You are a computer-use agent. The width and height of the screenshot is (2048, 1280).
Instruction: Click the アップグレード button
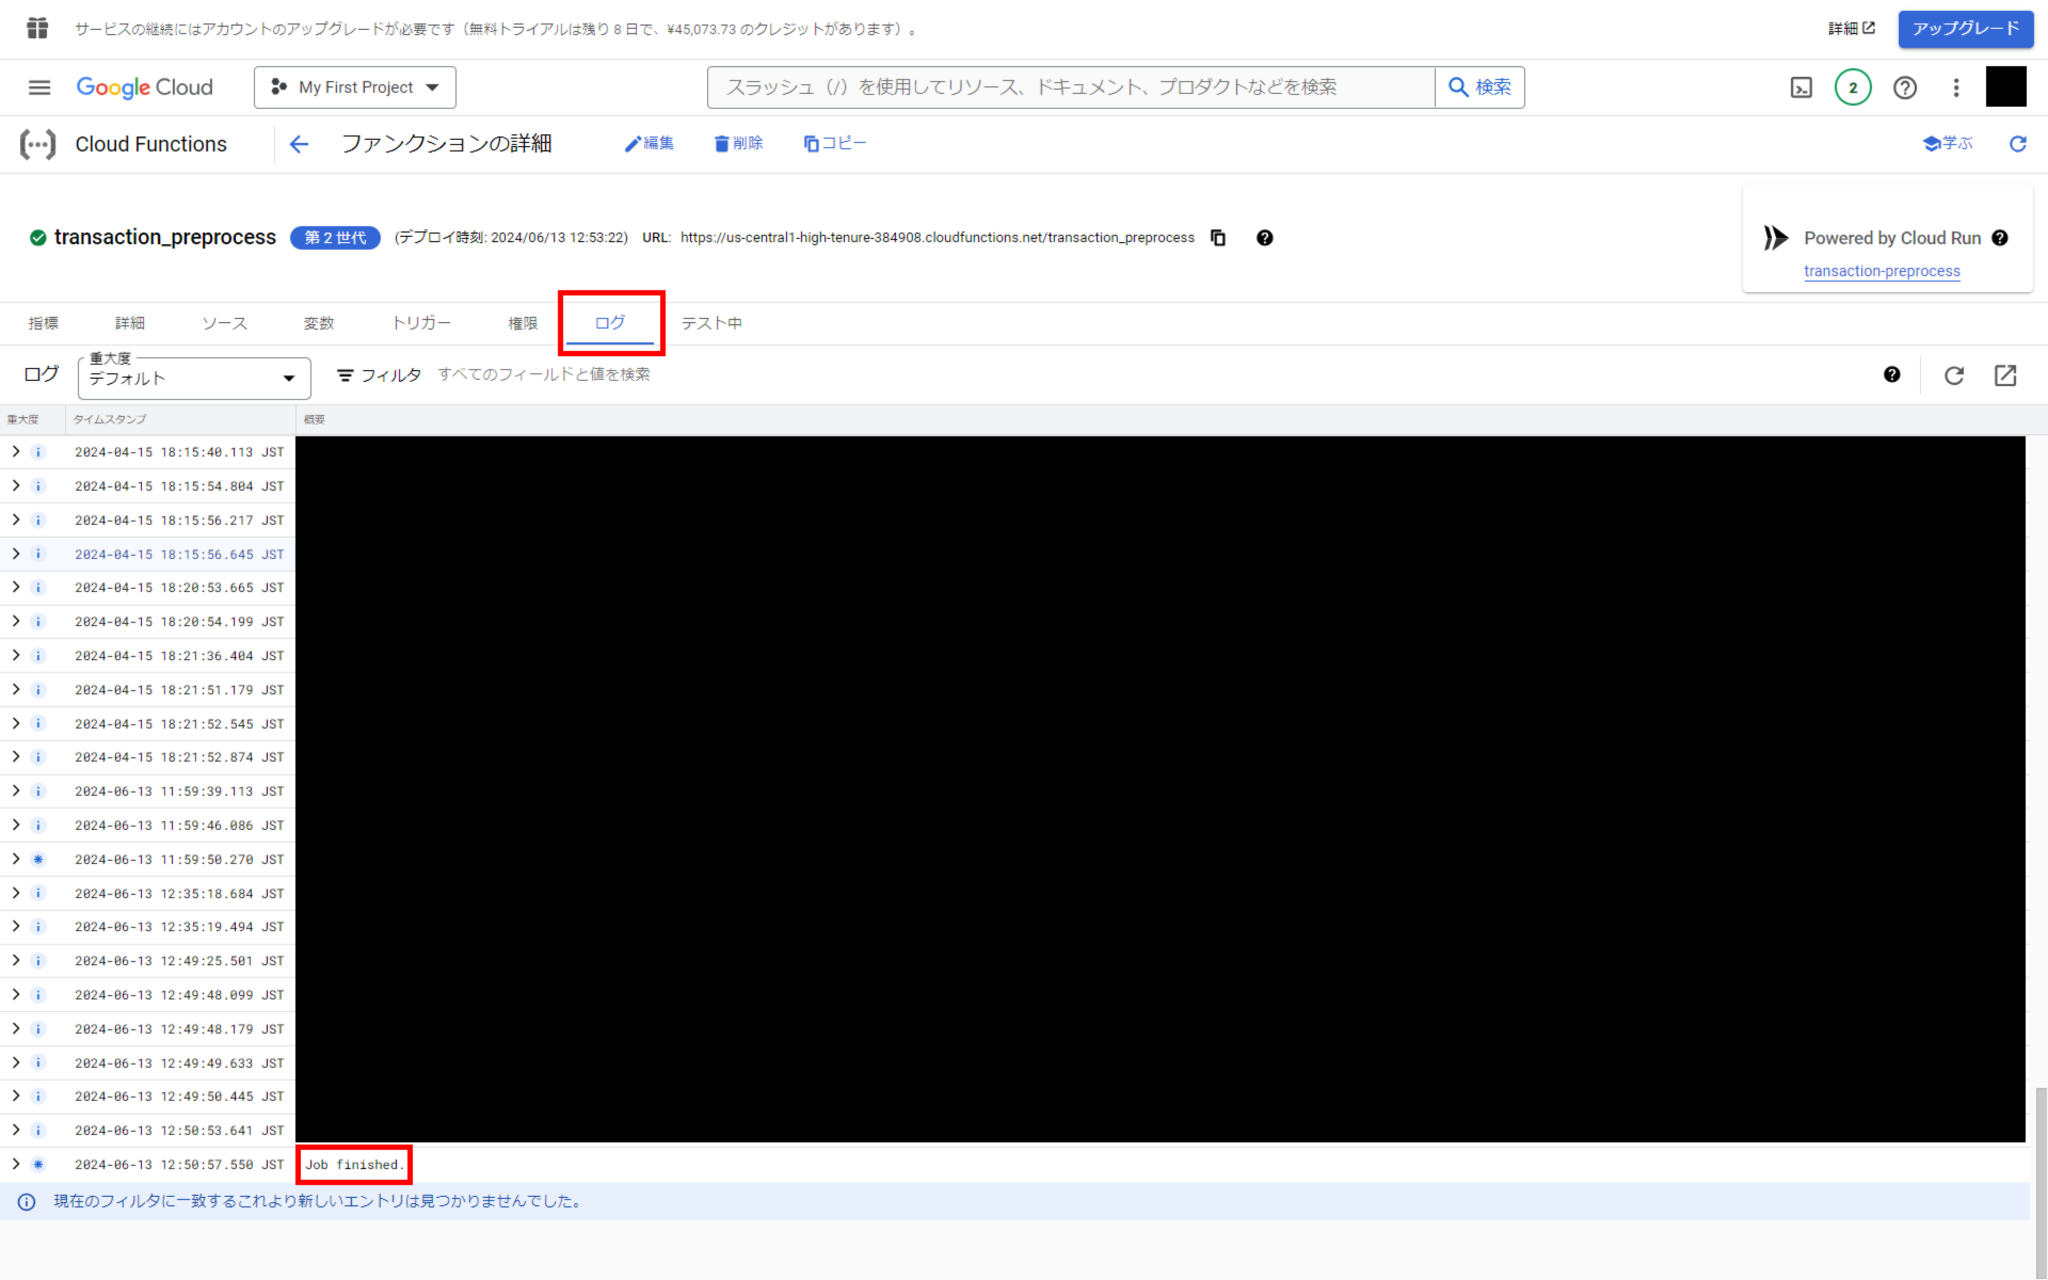1964,29
